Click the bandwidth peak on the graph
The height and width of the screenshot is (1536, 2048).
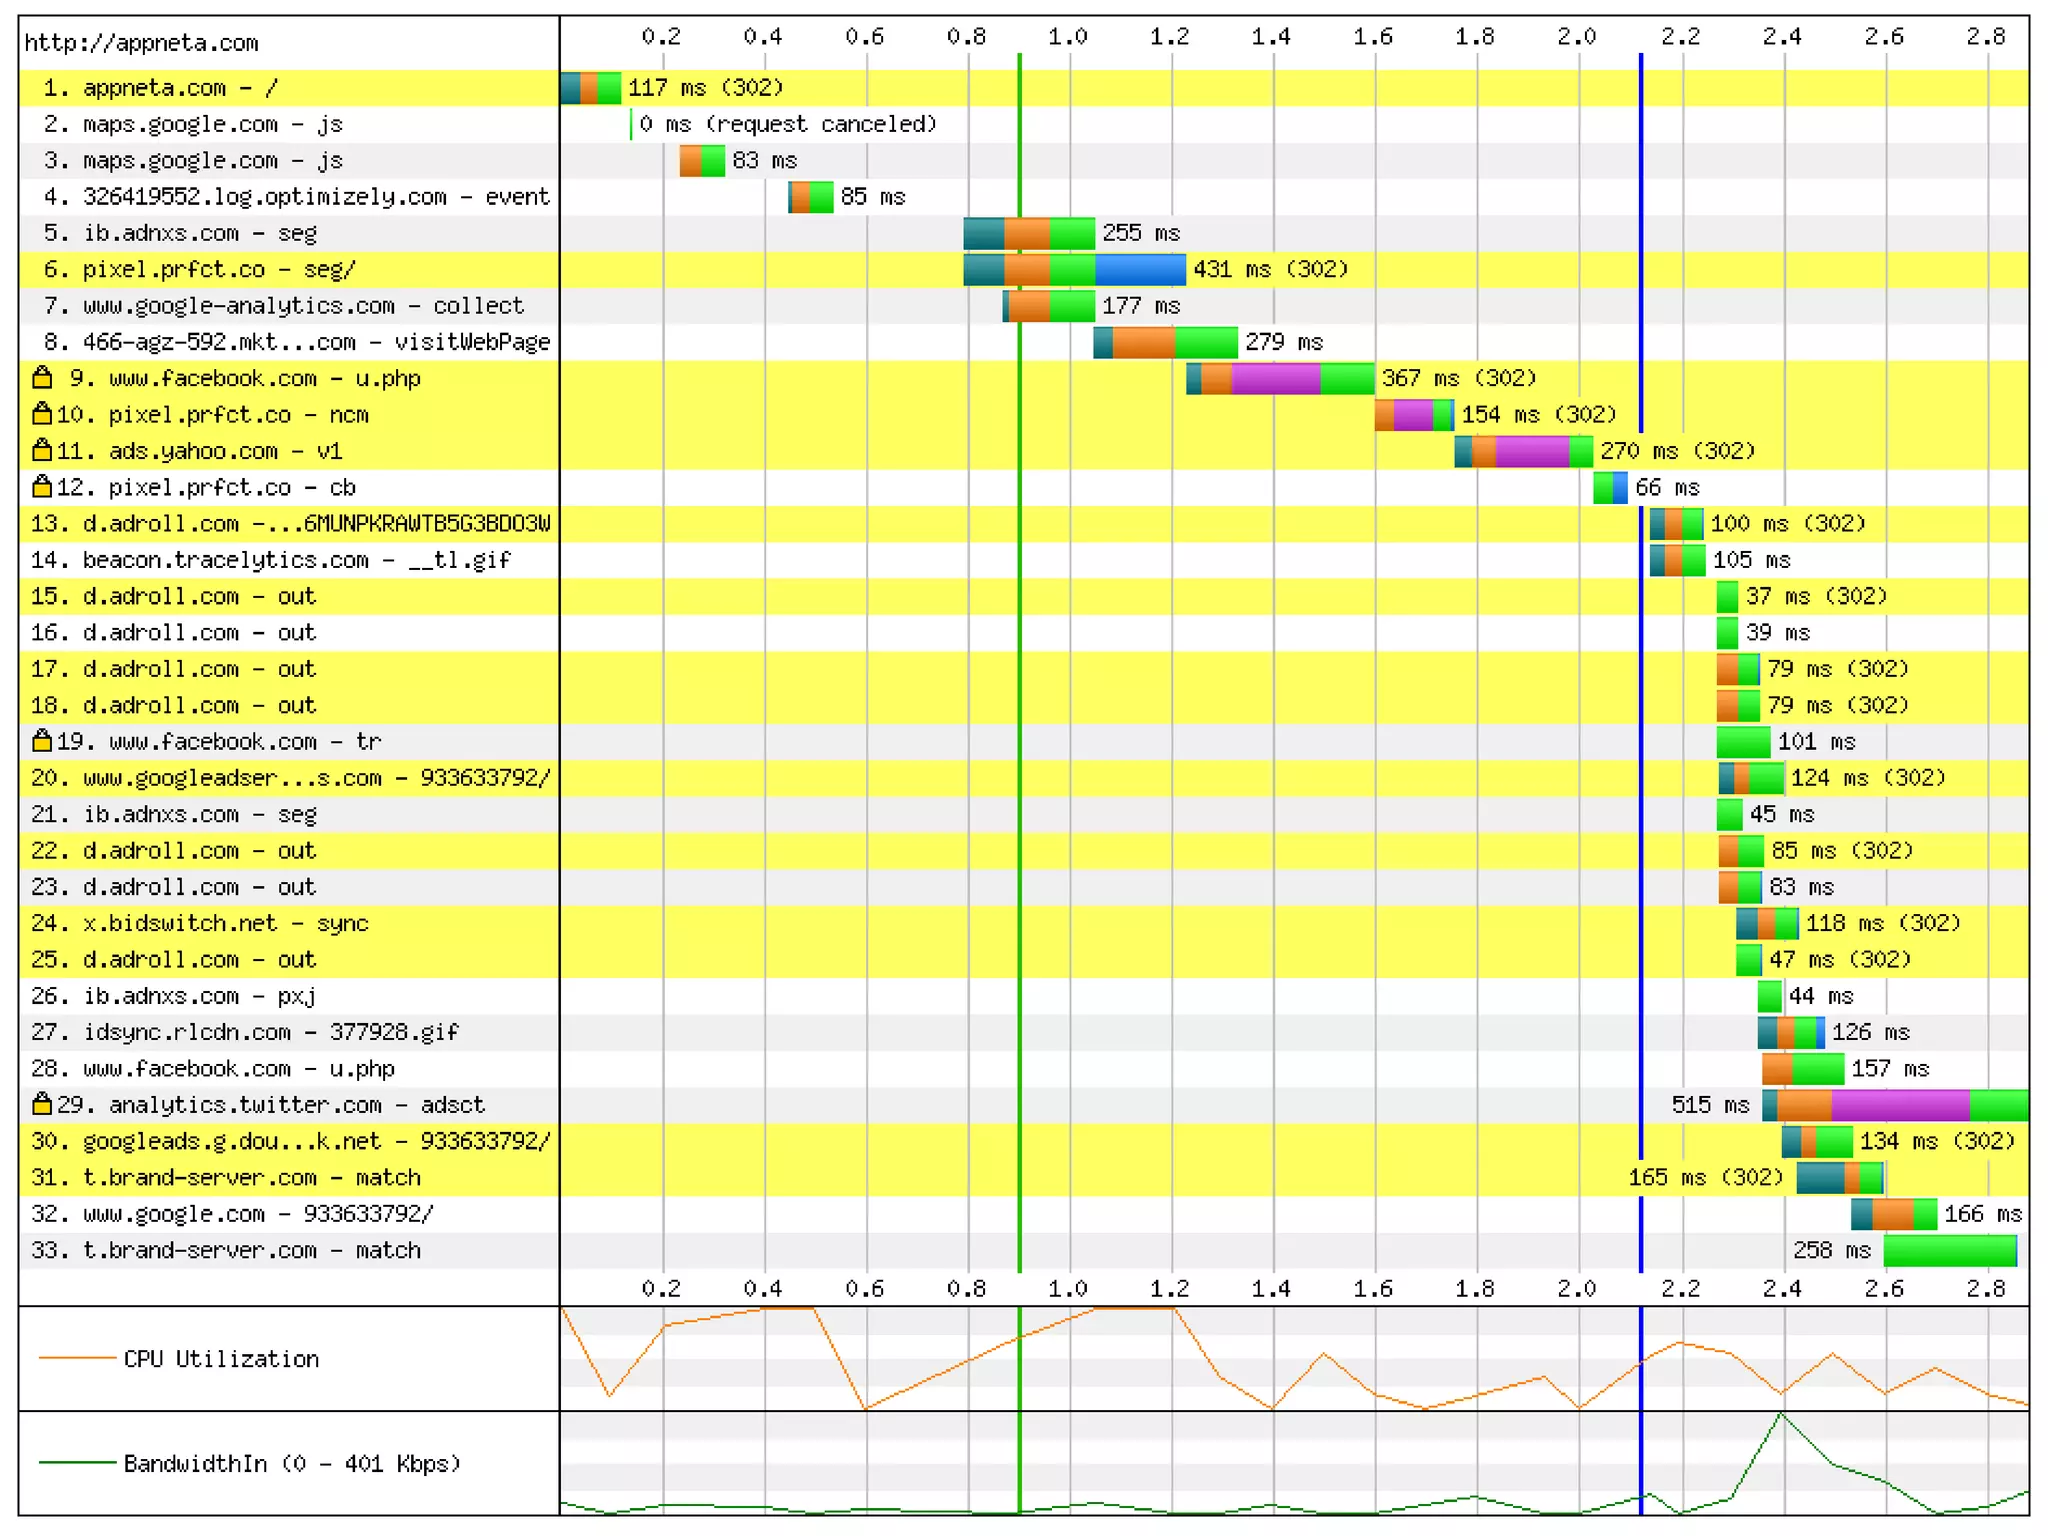pyautogui.click(x=1781, y=1414)
